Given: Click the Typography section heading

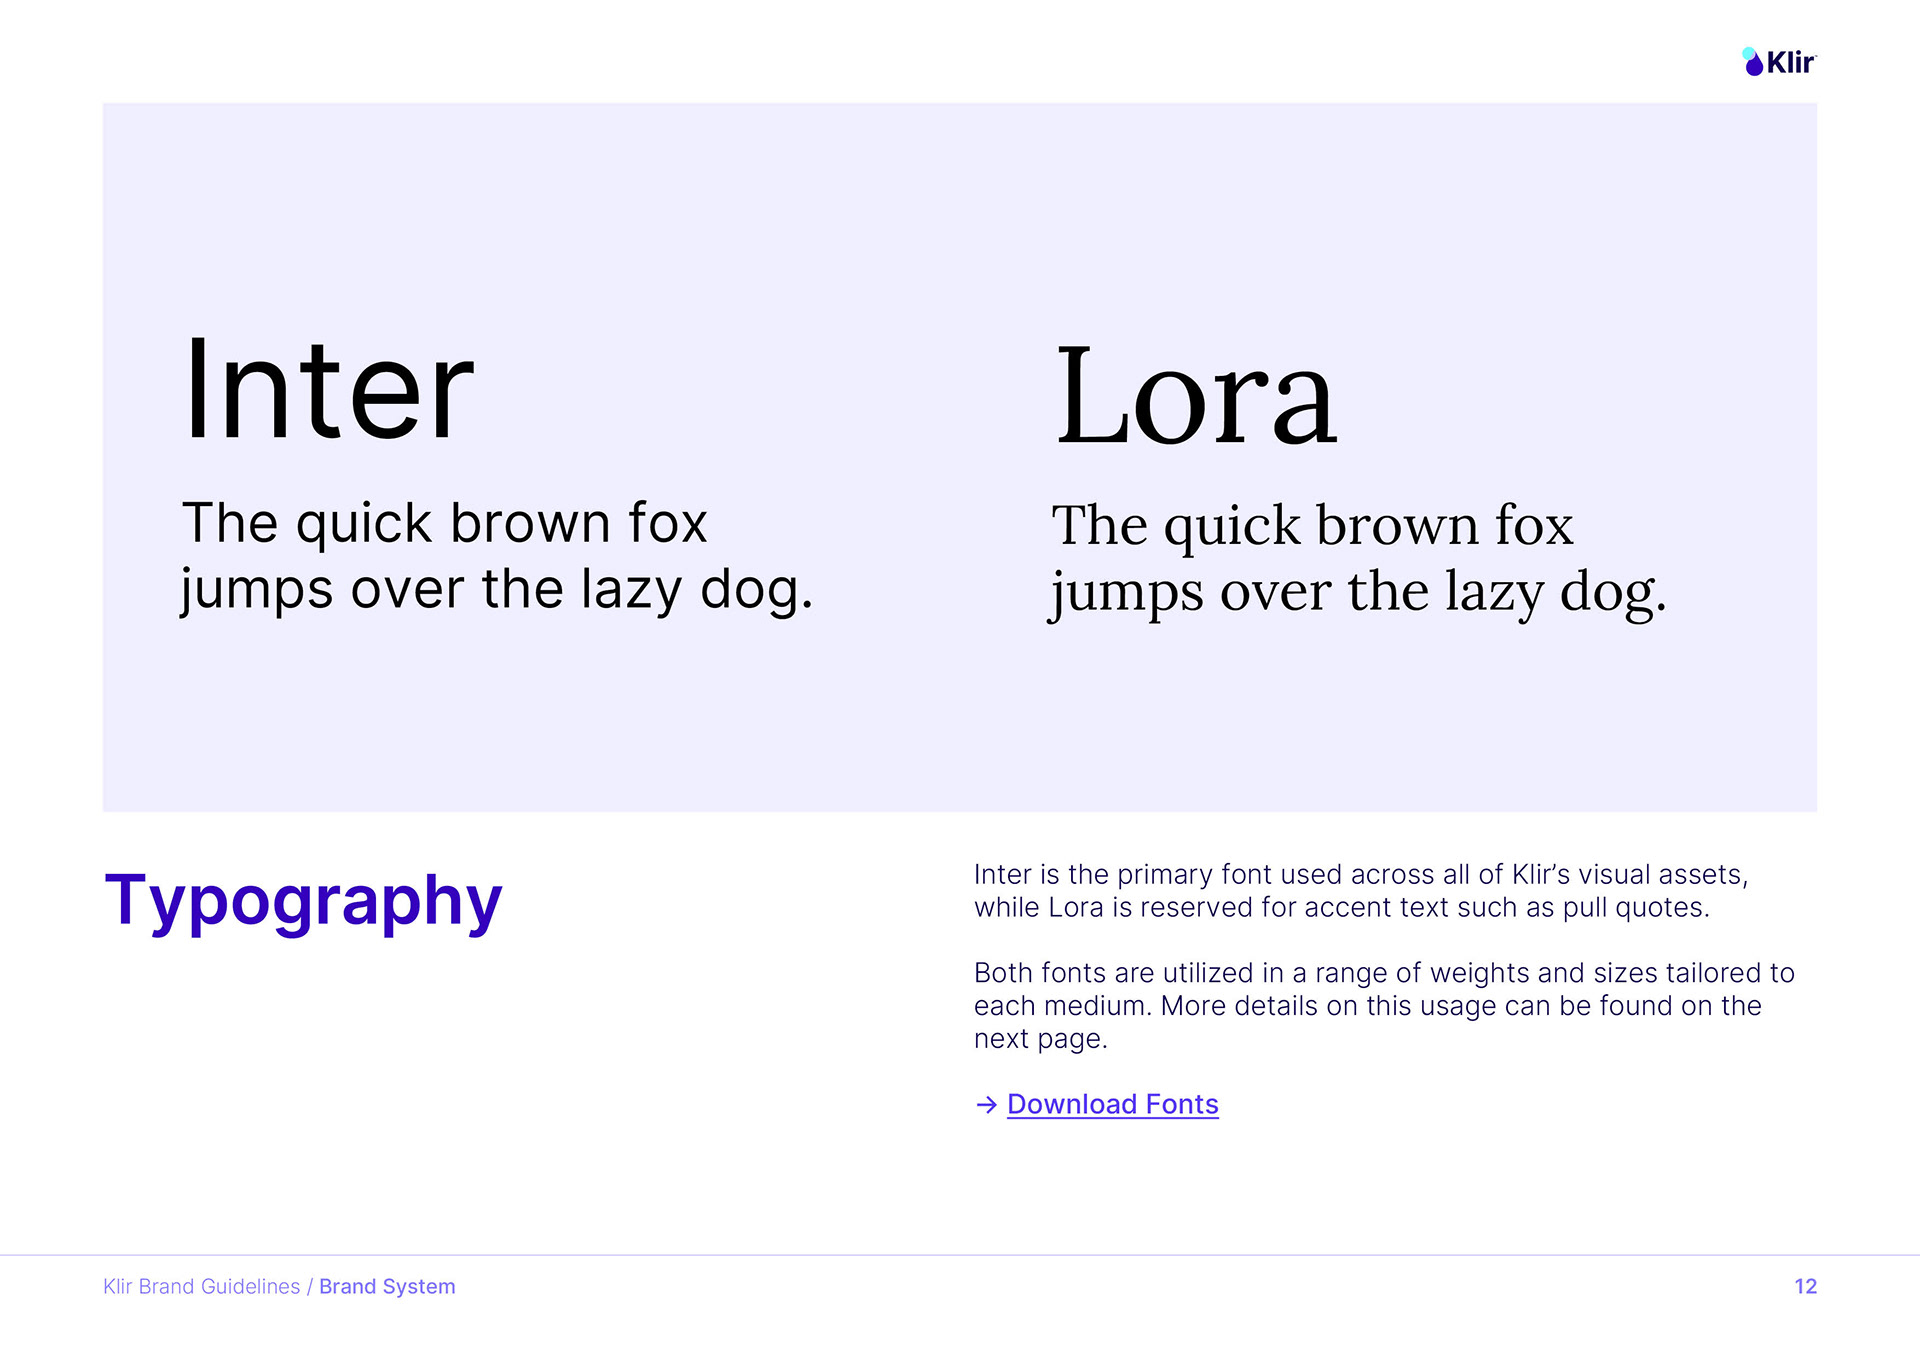Looking at the screenshot, I should [303, 901].
